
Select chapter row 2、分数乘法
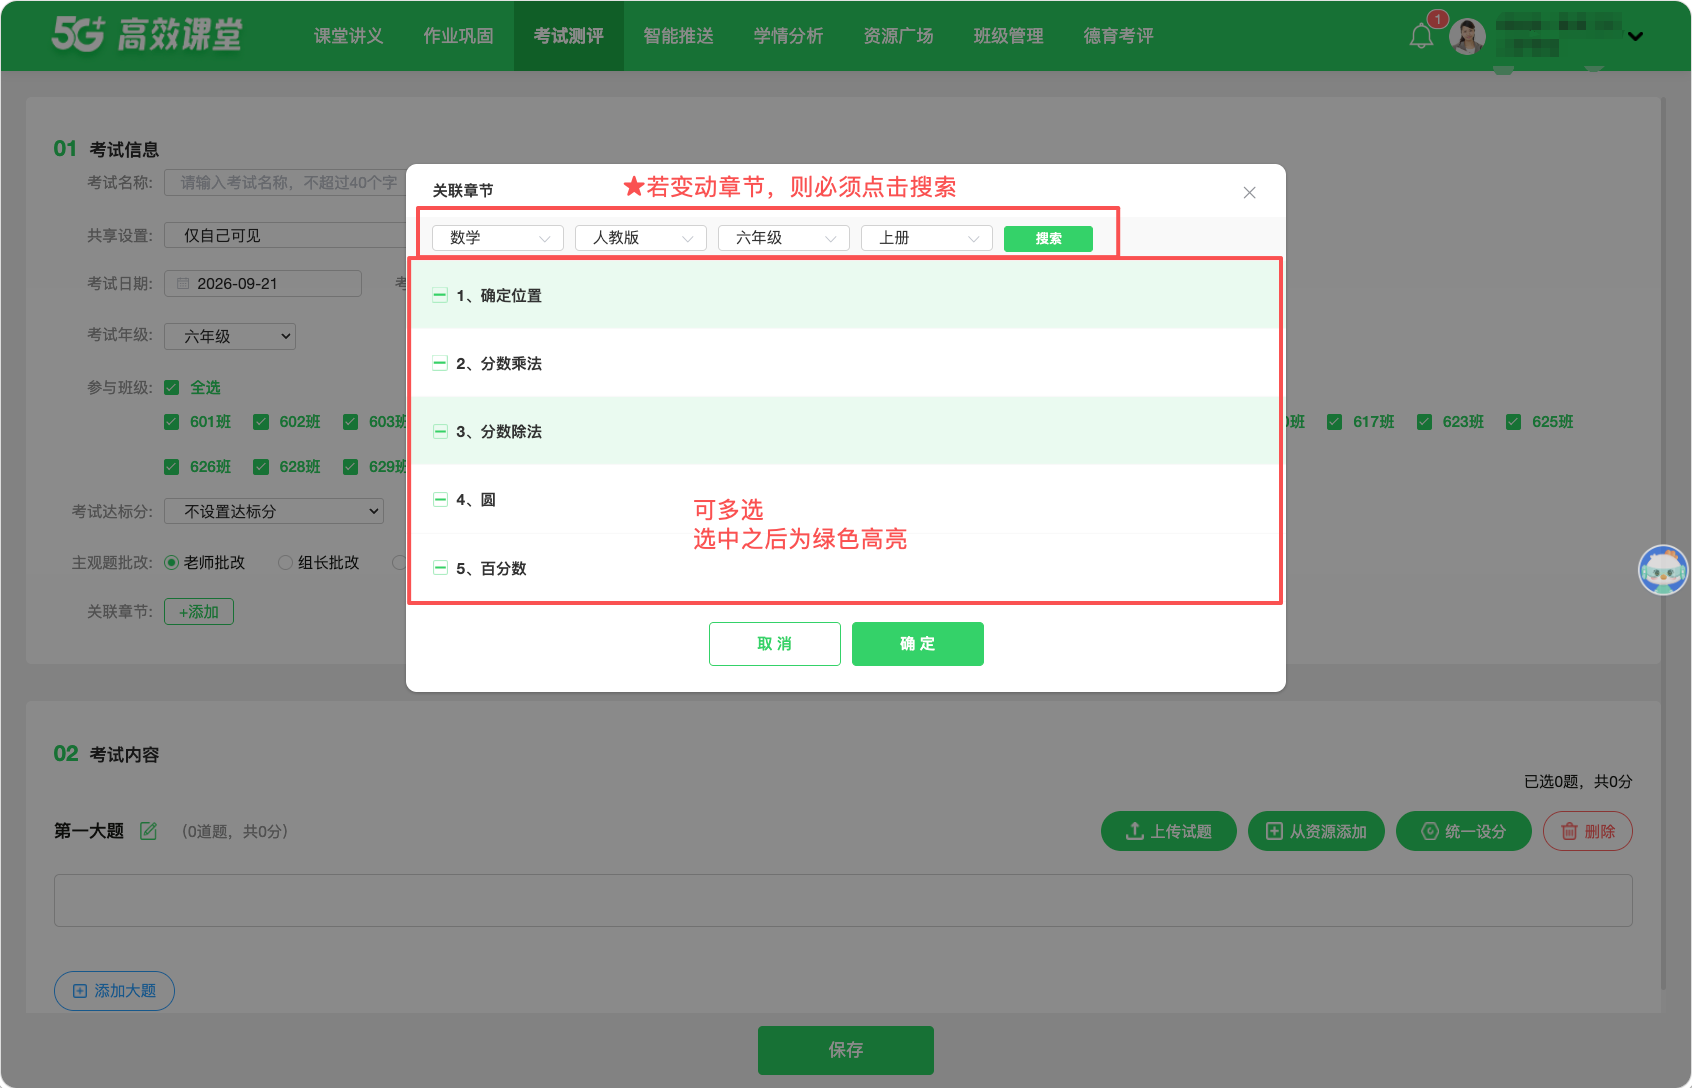click(845, 363)
